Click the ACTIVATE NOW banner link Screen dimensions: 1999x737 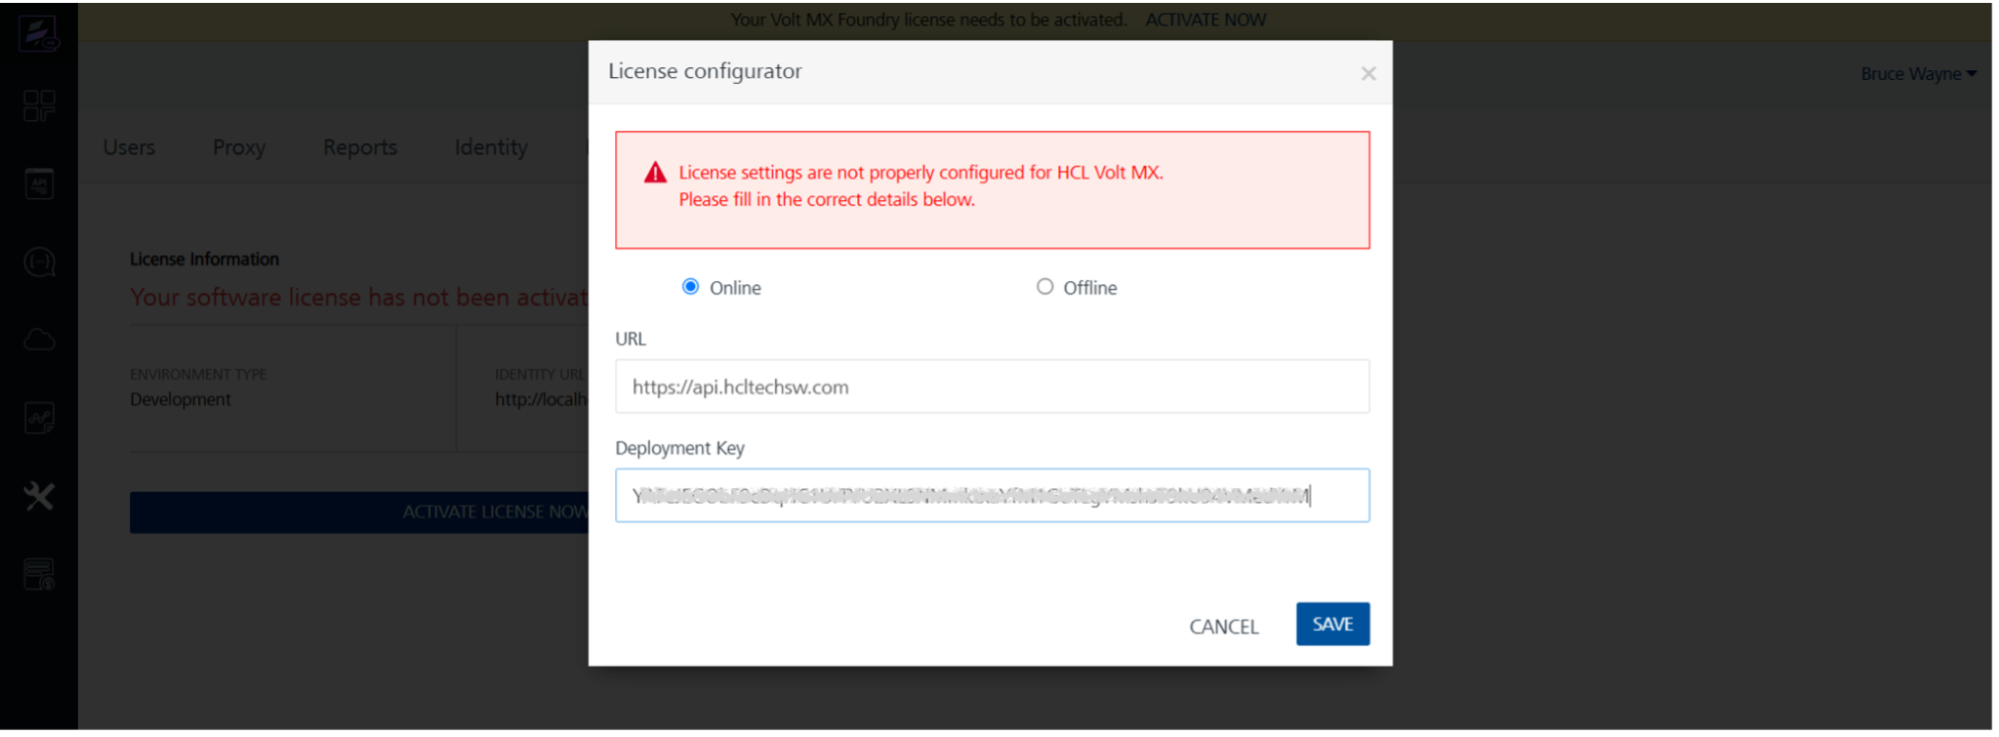coord(1205,20)
